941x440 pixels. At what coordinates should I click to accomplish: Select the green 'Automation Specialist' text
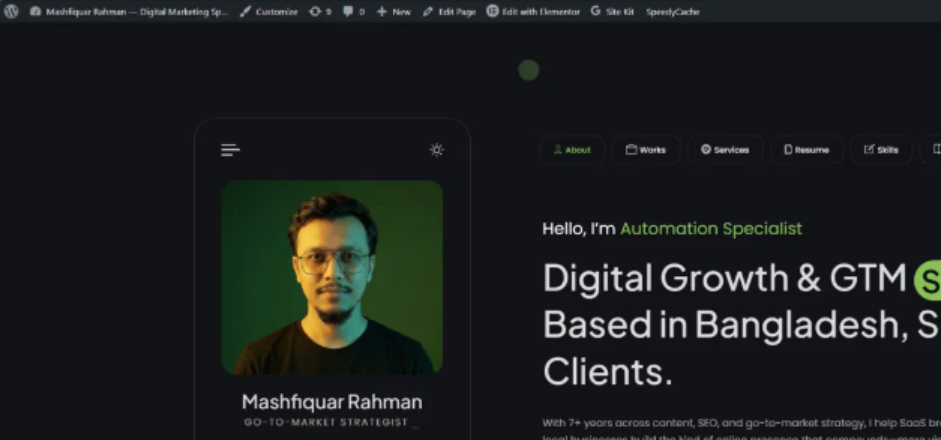711,229
